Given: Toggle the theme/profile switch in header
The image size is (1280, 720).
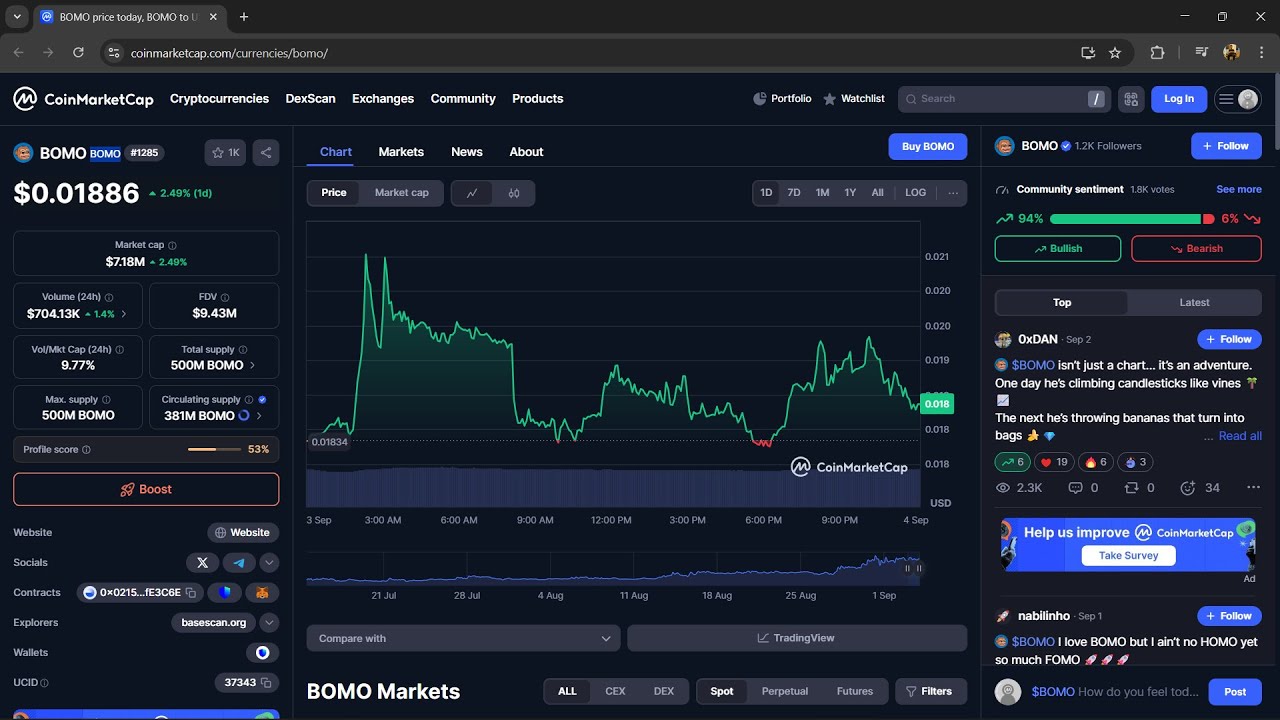Looking at the screenshot, I should [x=1237, y=99].
